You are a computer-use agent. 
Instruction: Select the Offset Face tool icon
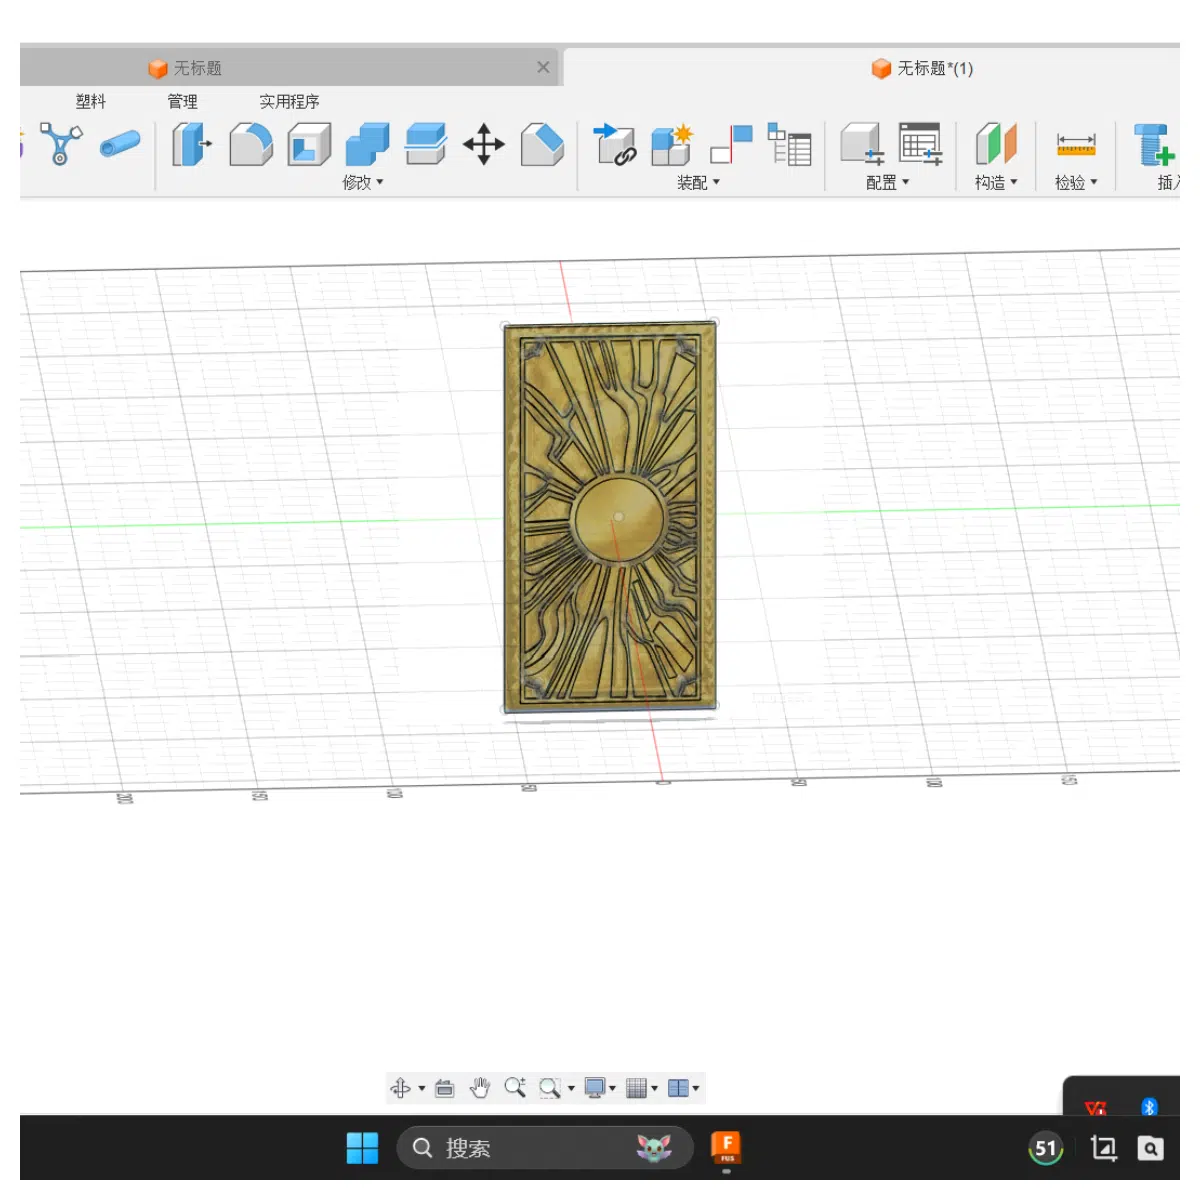point(426,144)
